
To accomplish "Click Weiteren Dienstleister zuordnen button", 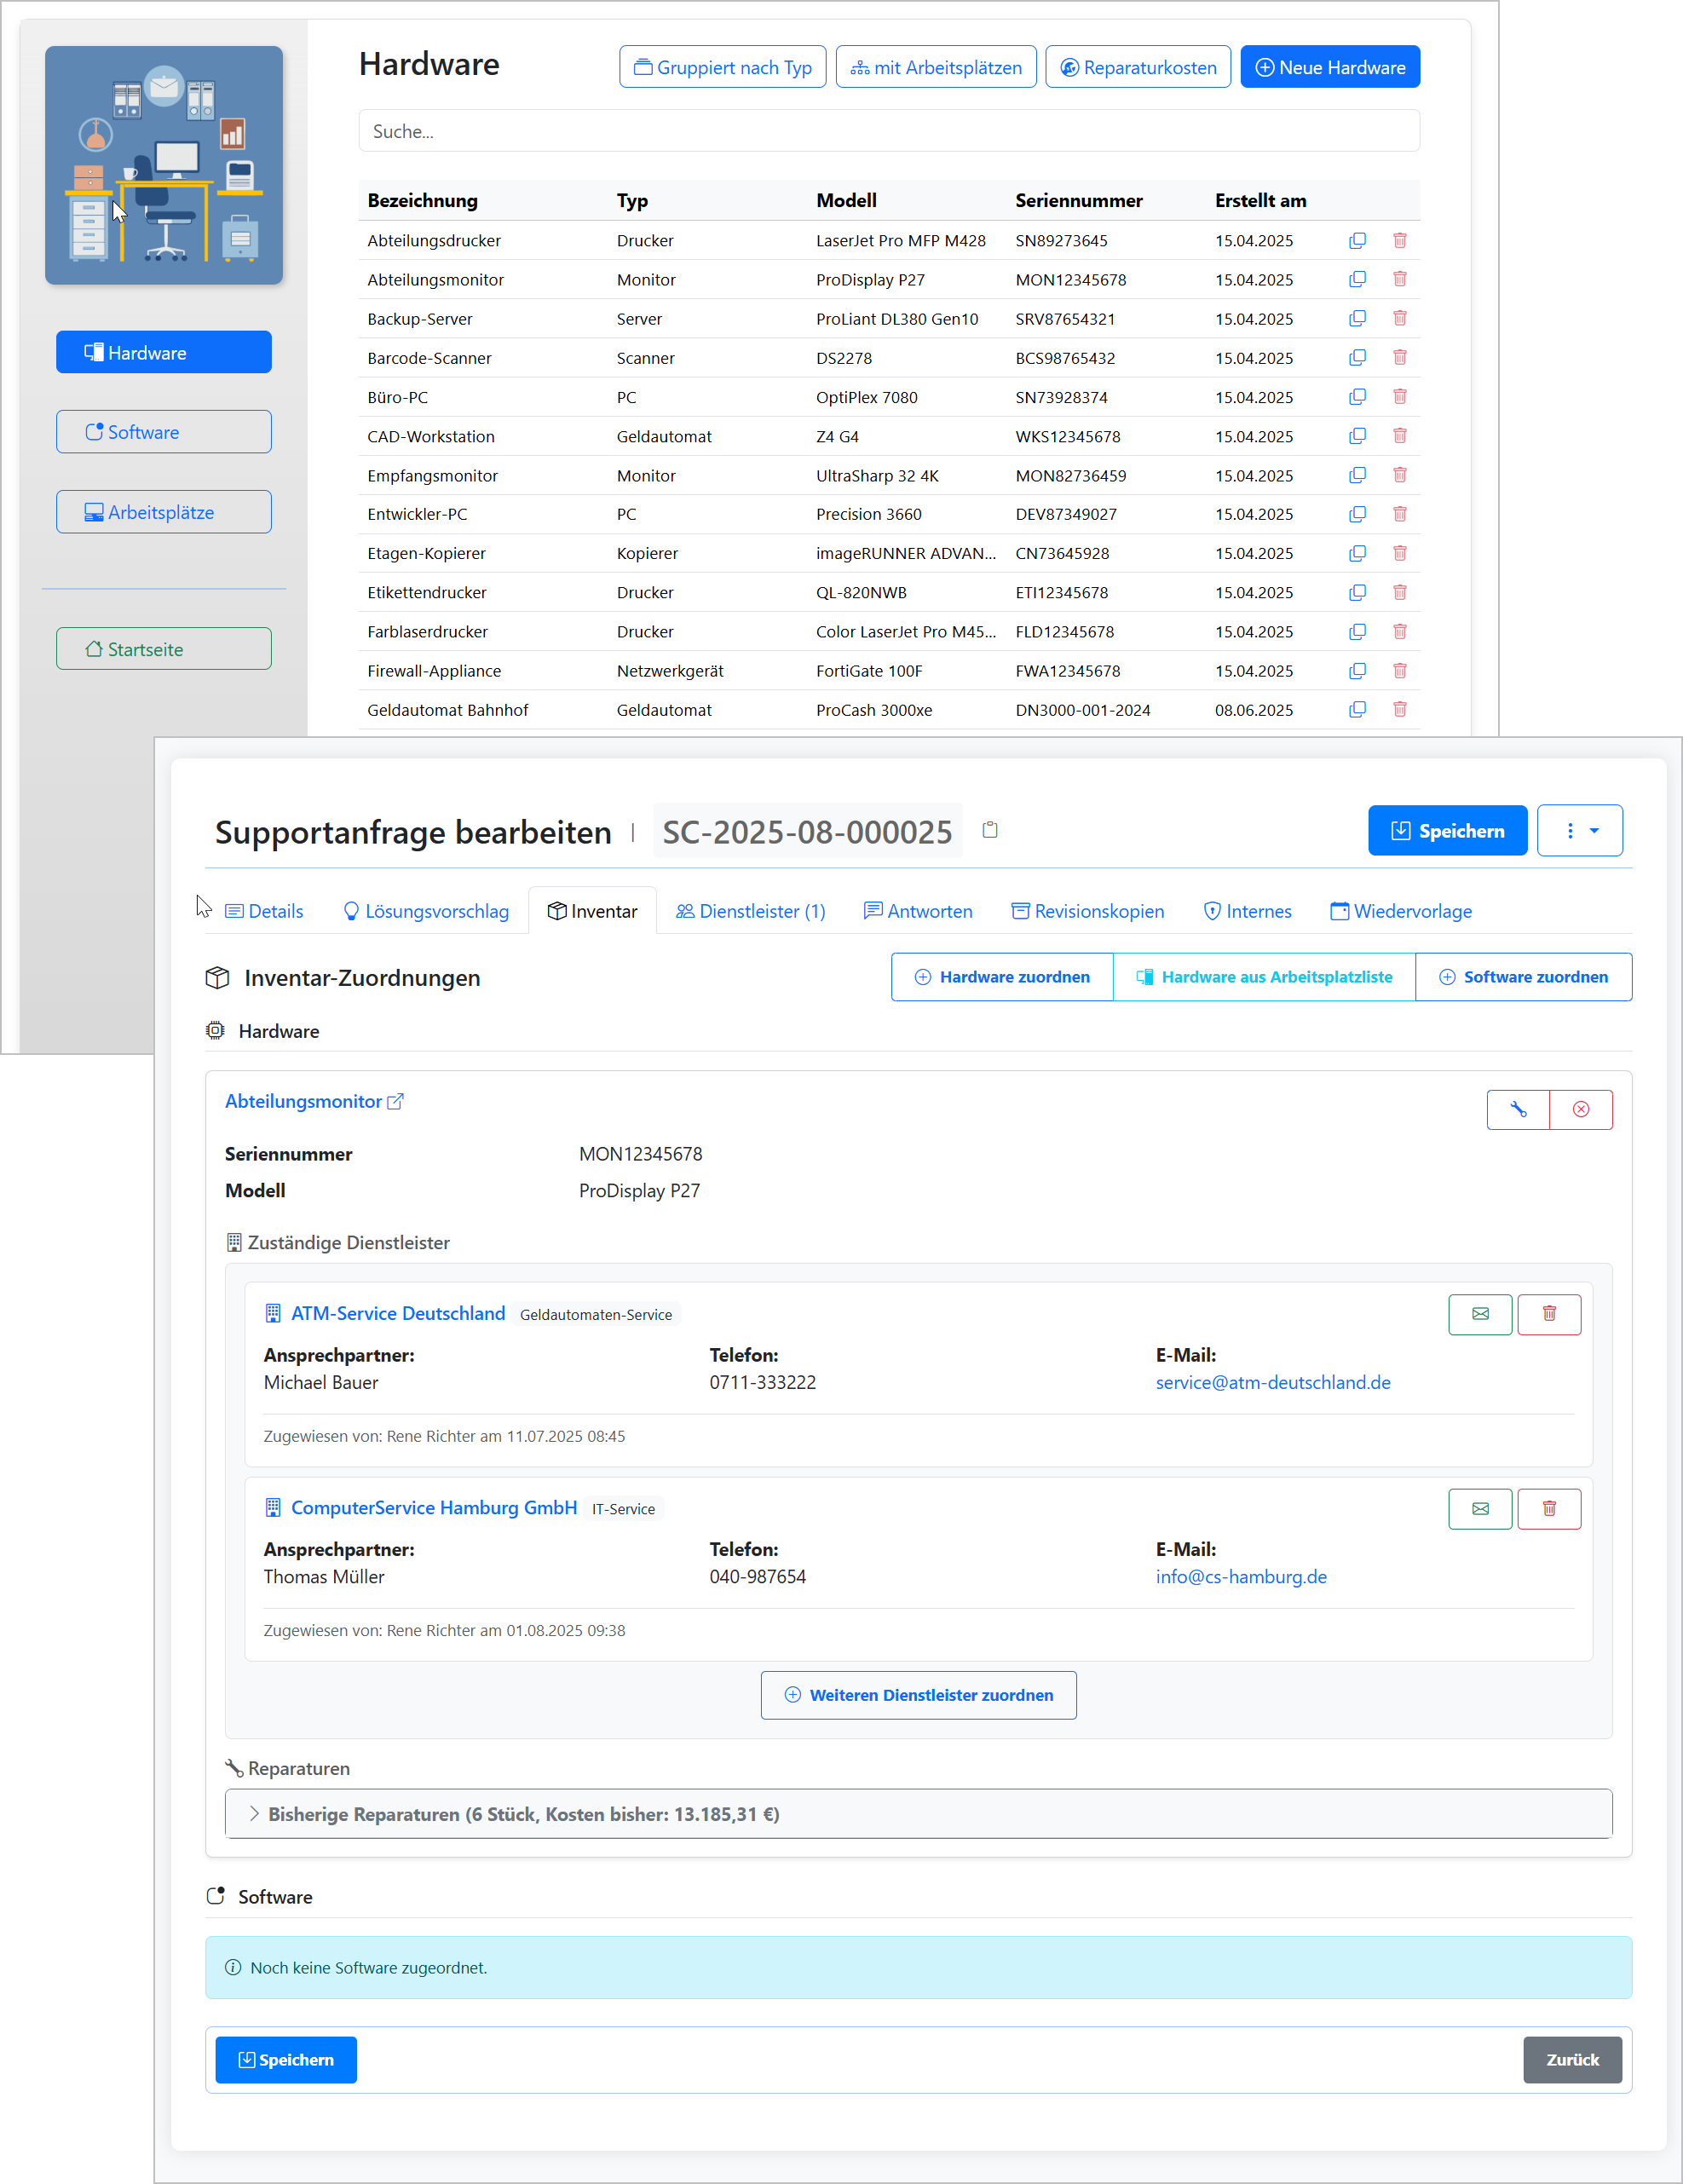I will tap(918, 1695).
